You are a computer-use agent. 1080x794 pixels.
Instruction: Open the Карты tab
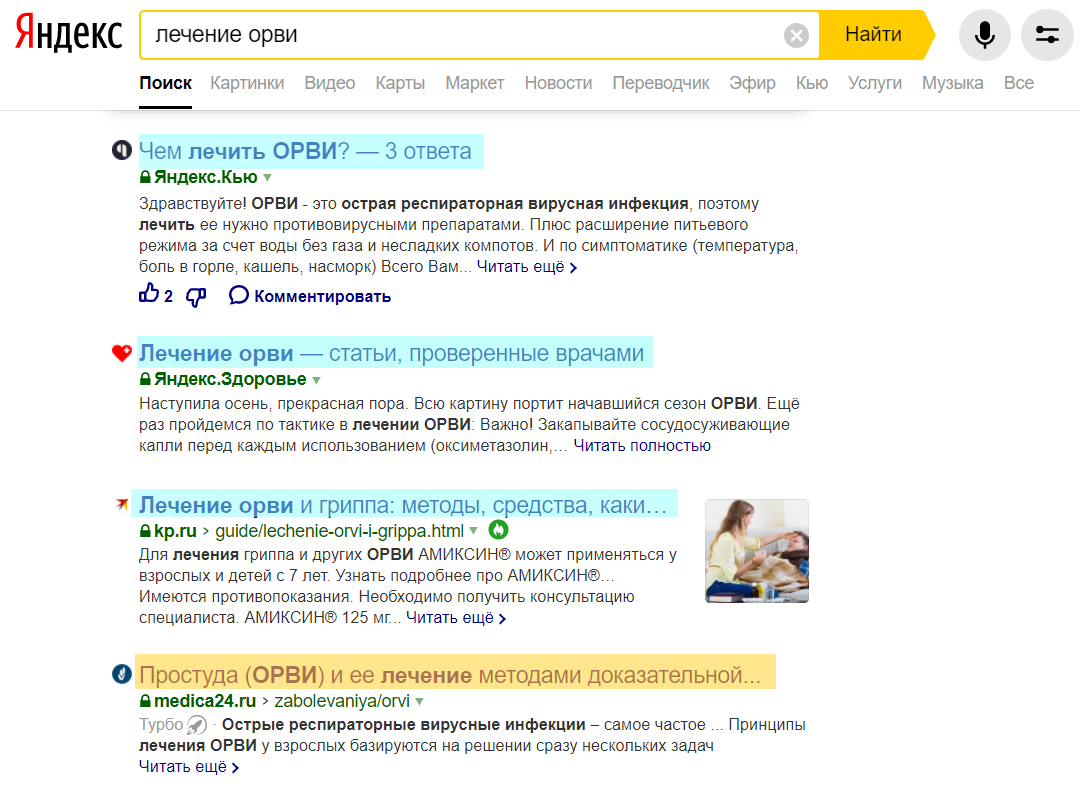(400, 83)
